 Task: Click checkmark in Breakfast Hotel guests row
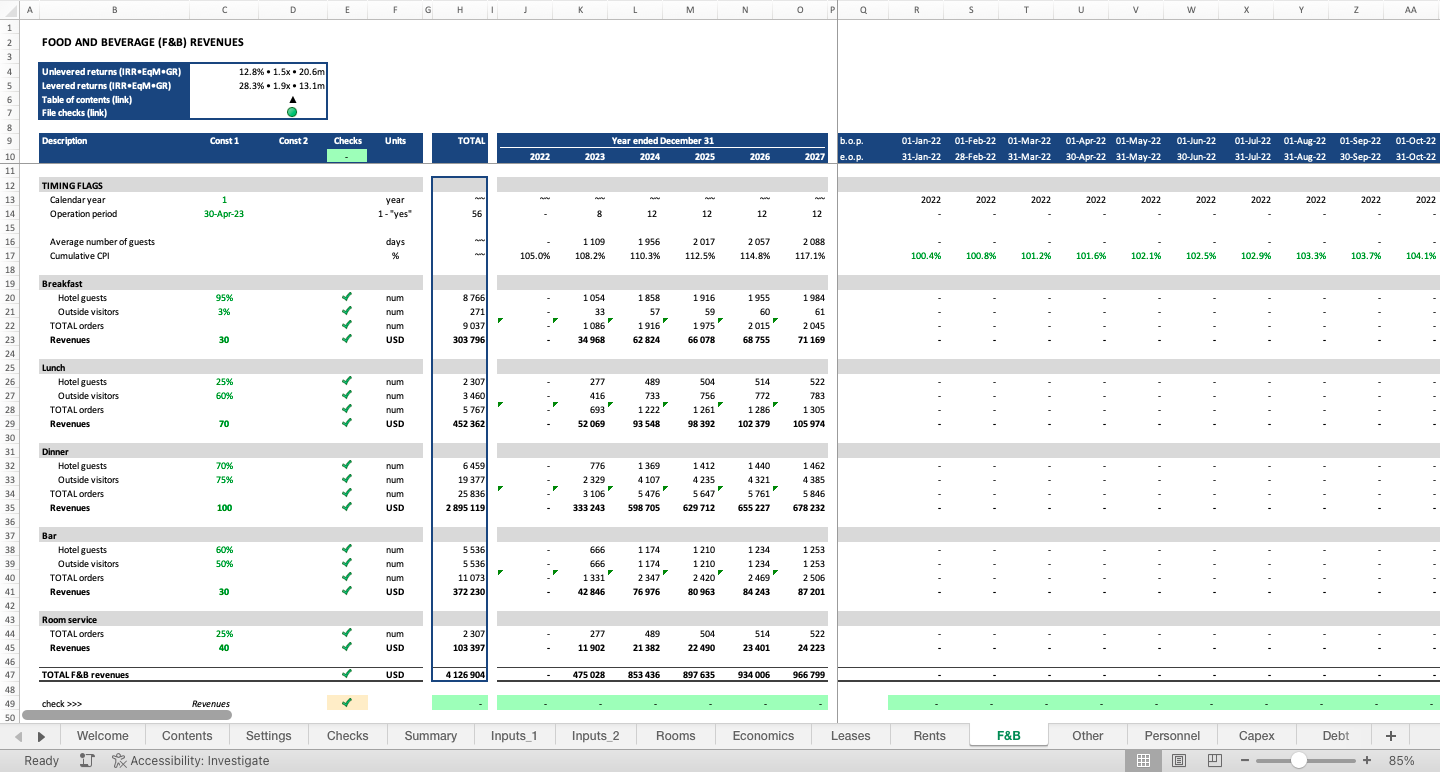[346, 297]
